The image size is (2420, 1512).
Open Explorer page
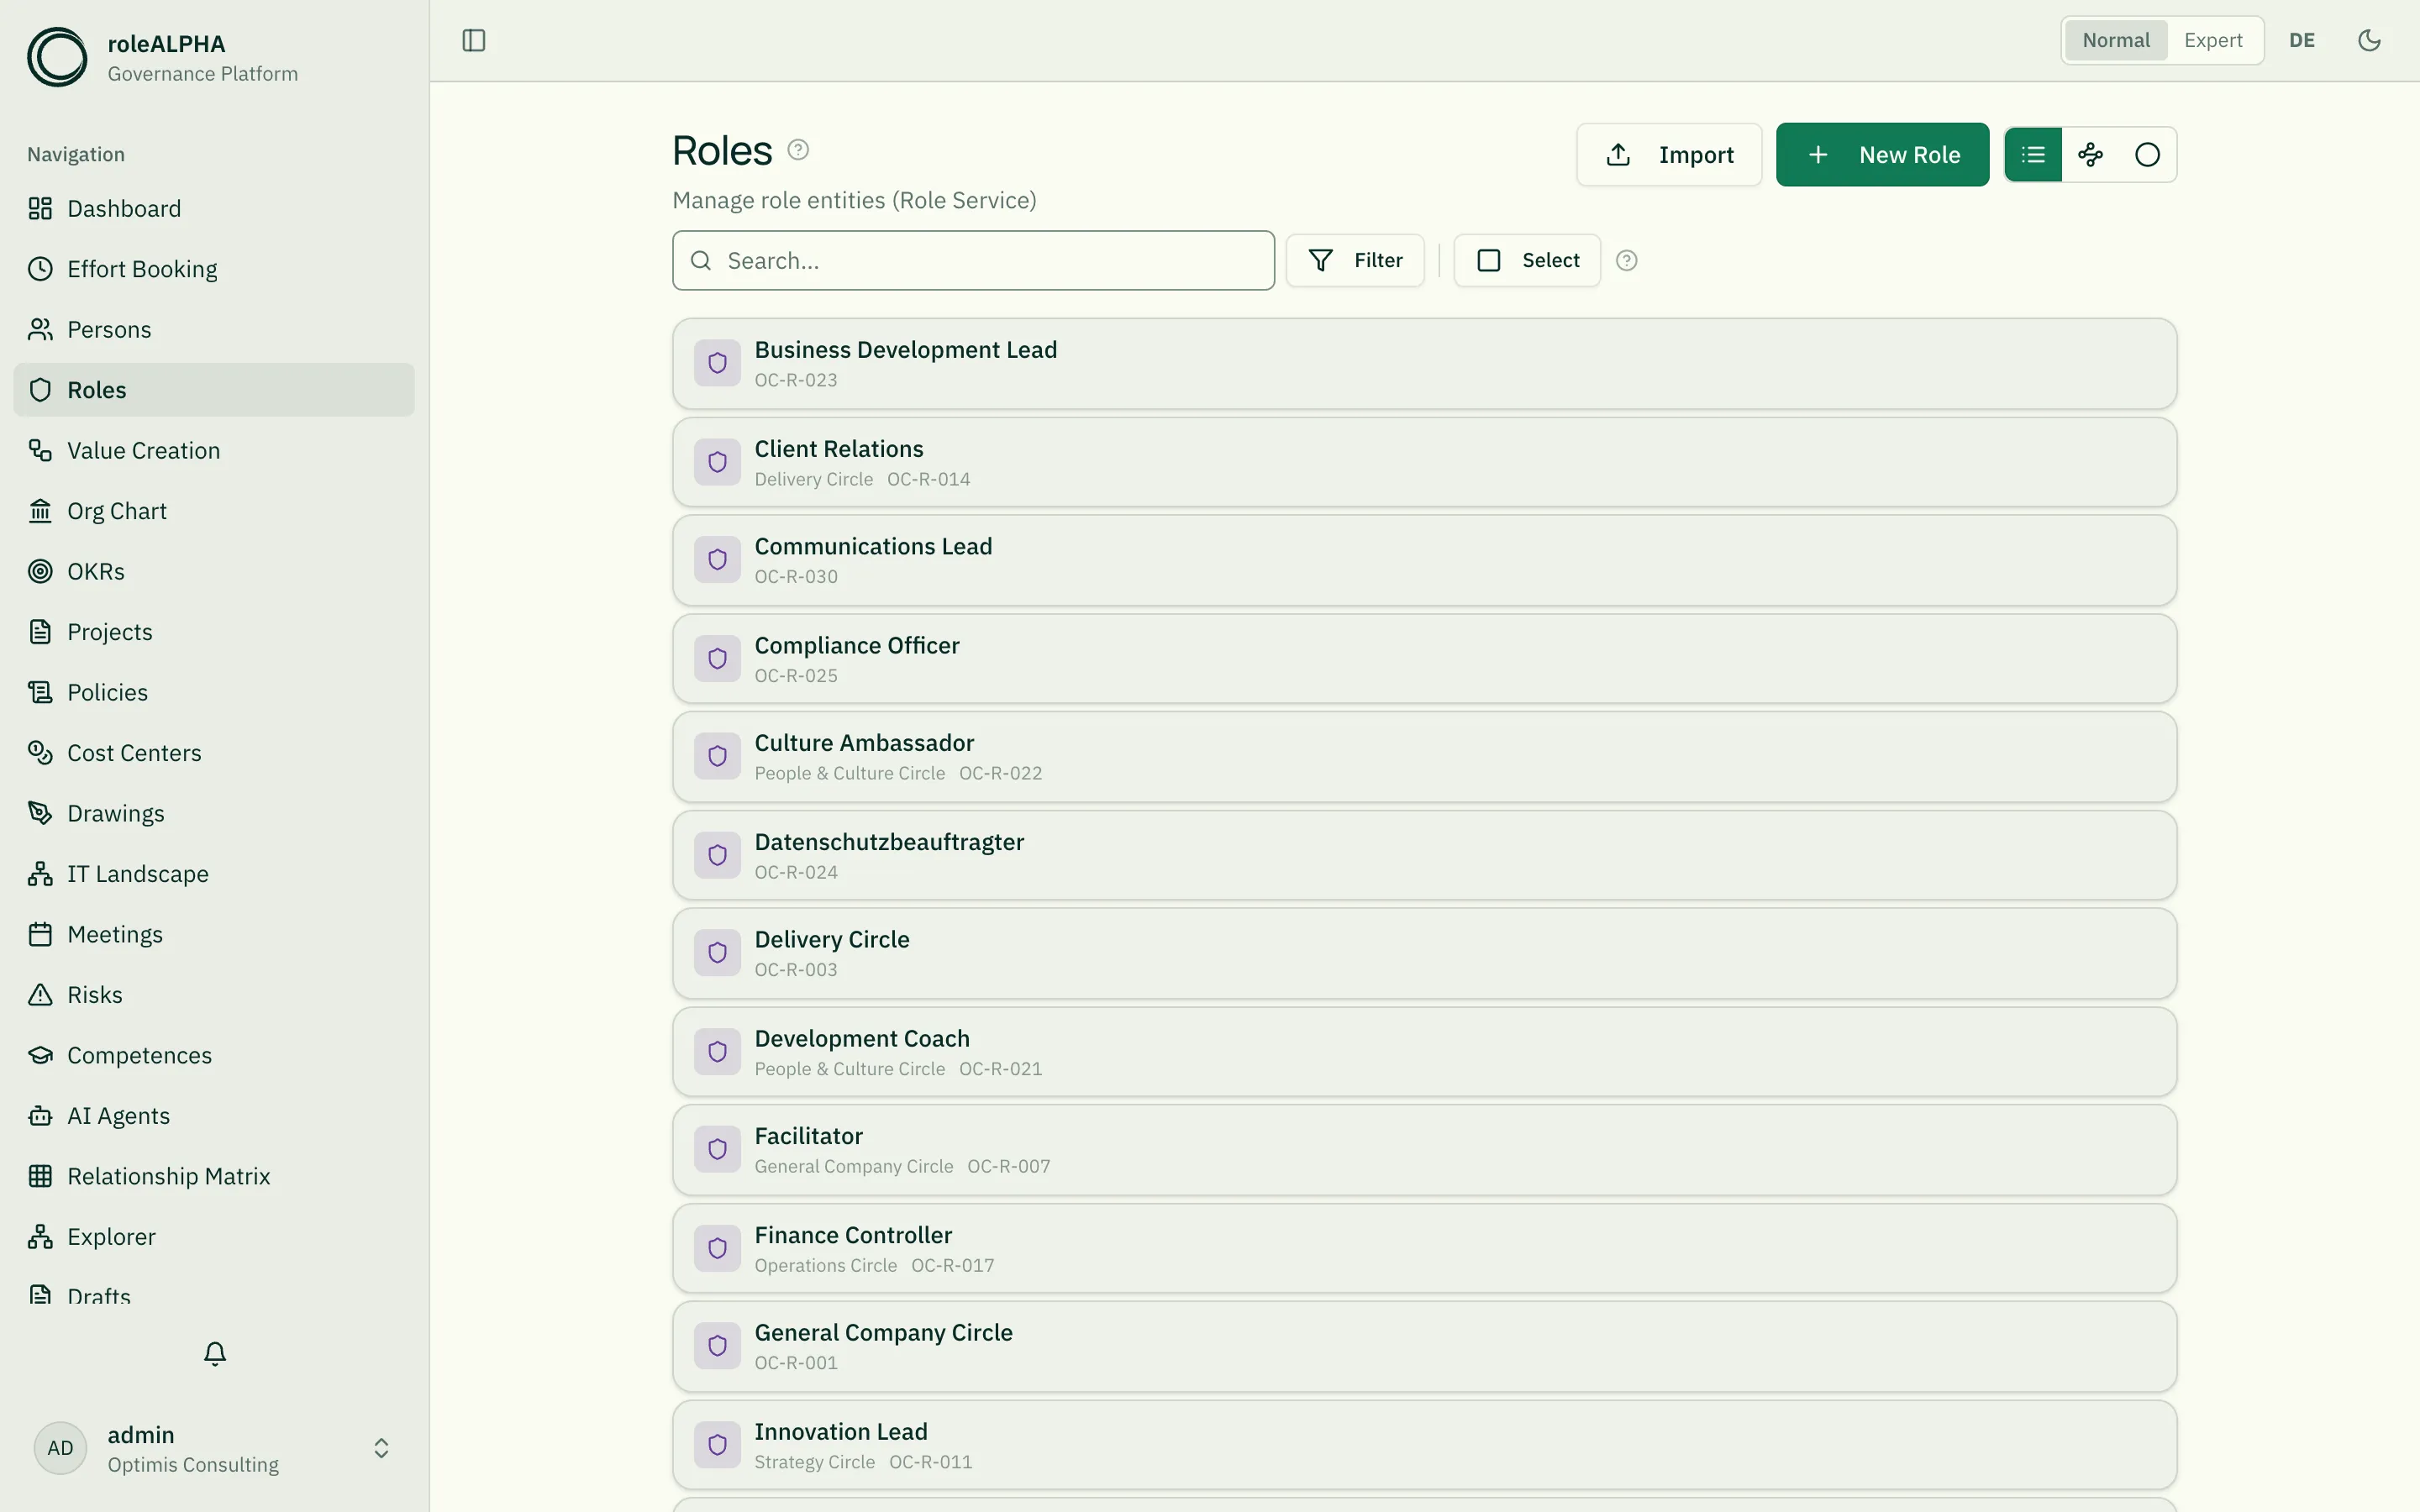[214, 1237]
